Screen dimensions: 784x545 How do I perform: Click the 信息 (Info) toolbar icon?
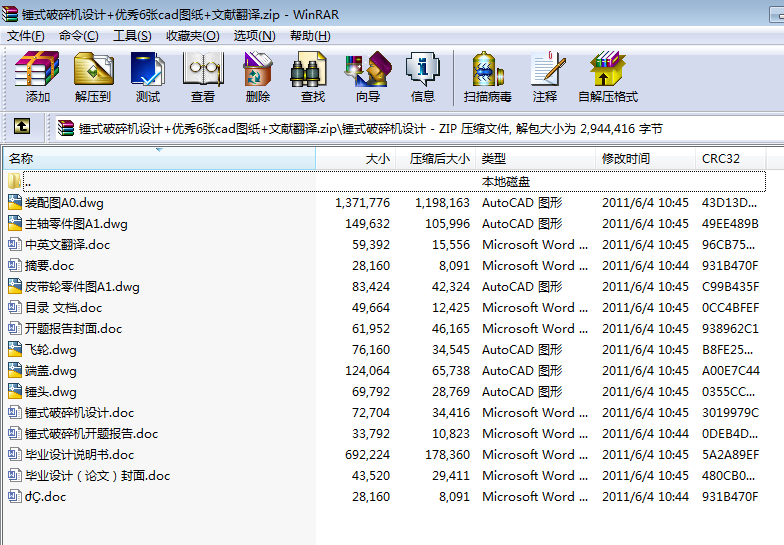click(422, 68)
